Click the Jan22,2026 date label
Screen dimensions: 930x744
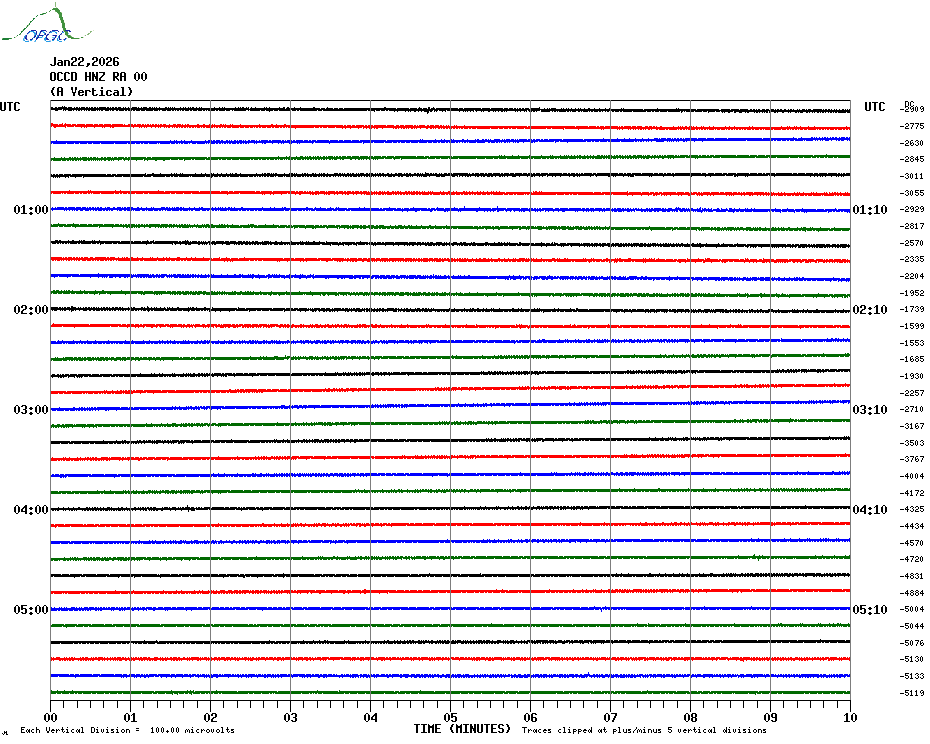coord(84,62)
